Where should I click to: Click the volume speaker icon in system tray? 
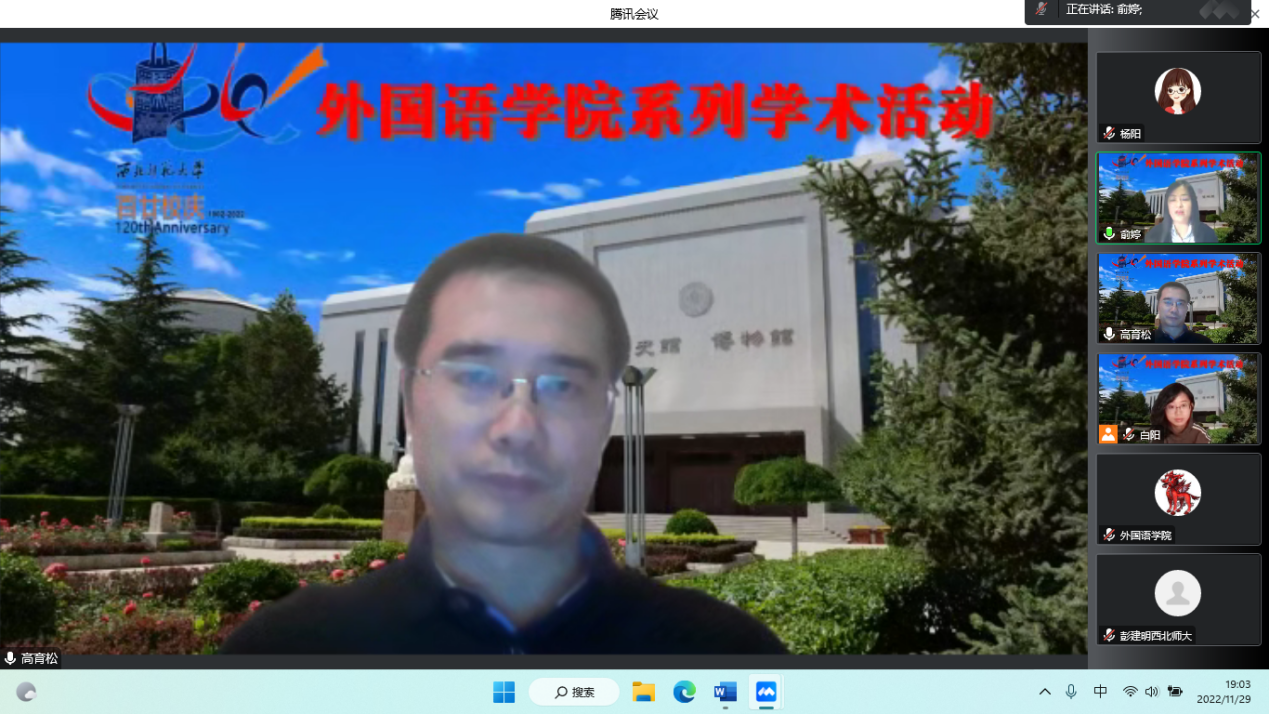point(1151,692)
